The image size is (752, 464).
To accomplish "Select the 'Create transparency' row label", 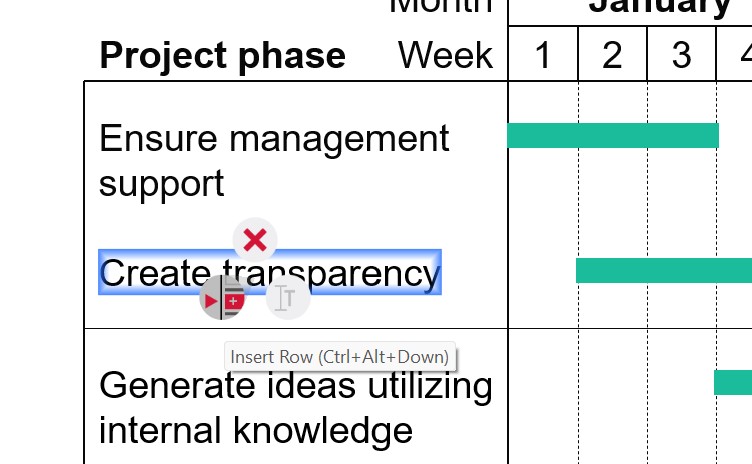I will pyautogui.click(x=269, y=272).
